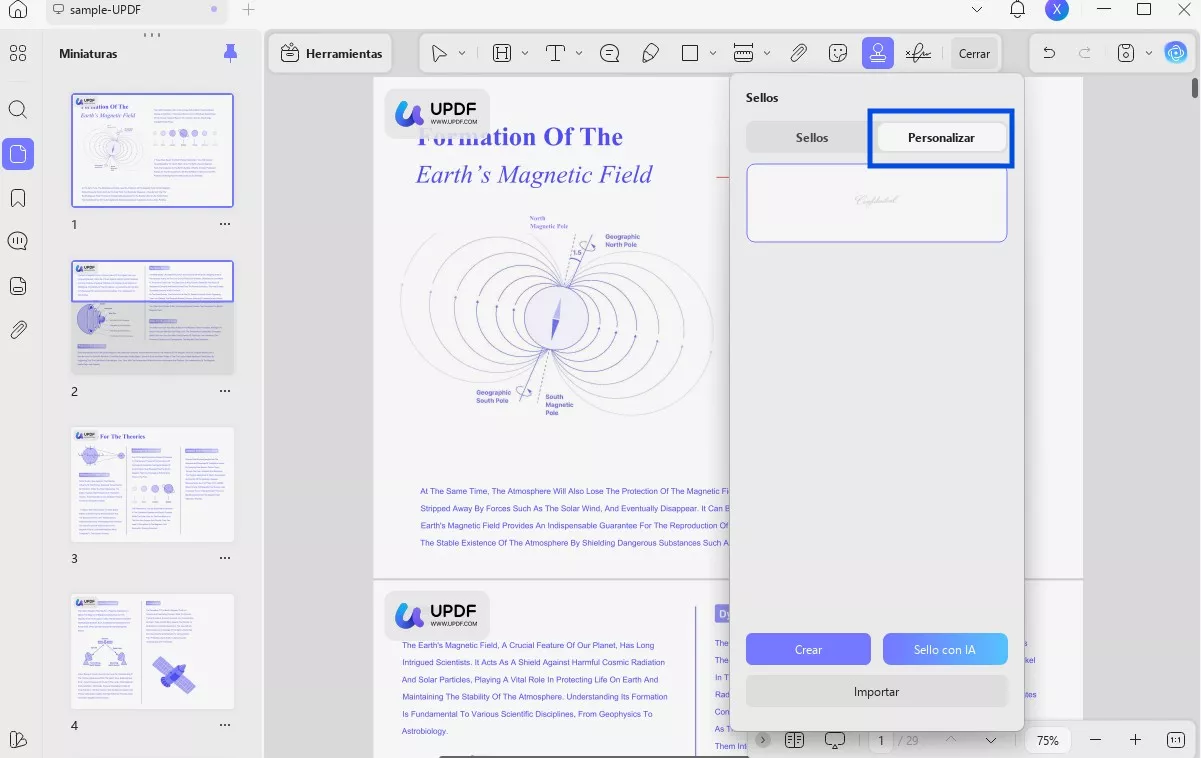The image size is (1201, 758).
Task: Open the bookmarks panel in sidebar
Action: (x=18, y=197)
